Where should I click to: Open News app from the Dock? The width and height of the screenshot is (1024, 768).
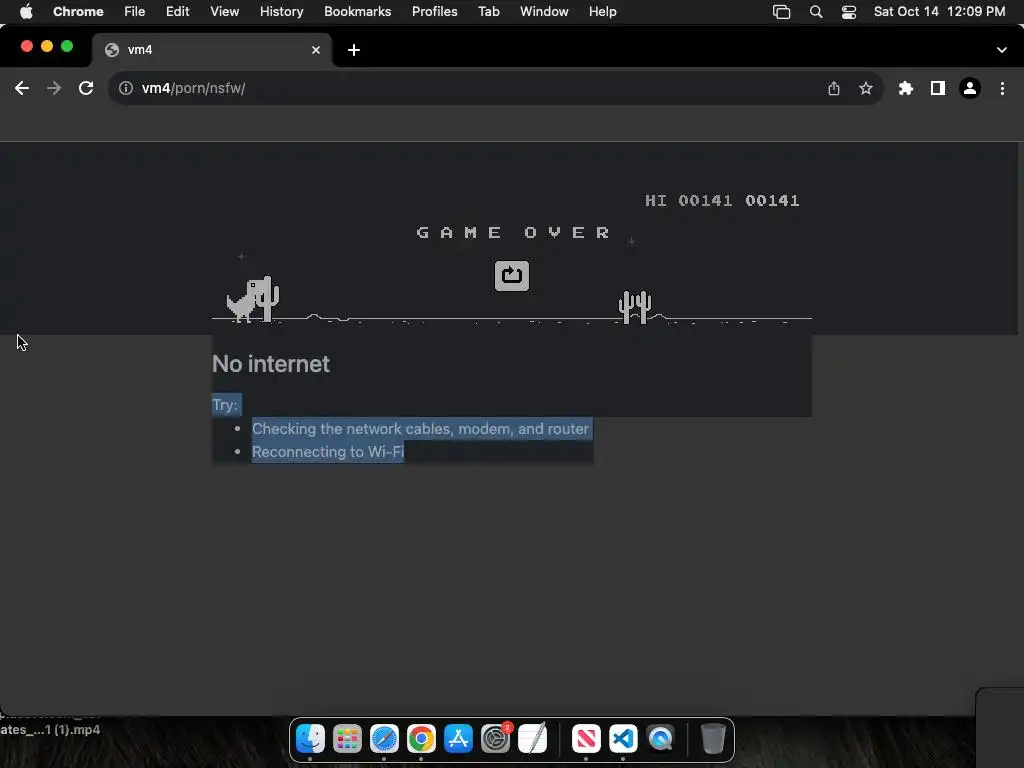point(586,739)
